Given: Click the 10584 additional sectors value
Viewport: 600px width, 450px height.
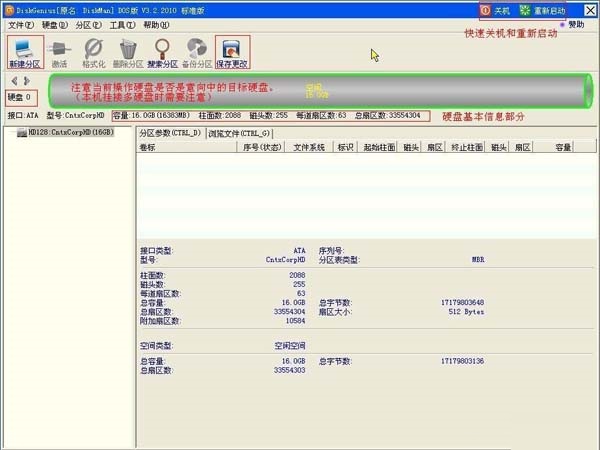Looking at the screenshot, I should (295, 321).
